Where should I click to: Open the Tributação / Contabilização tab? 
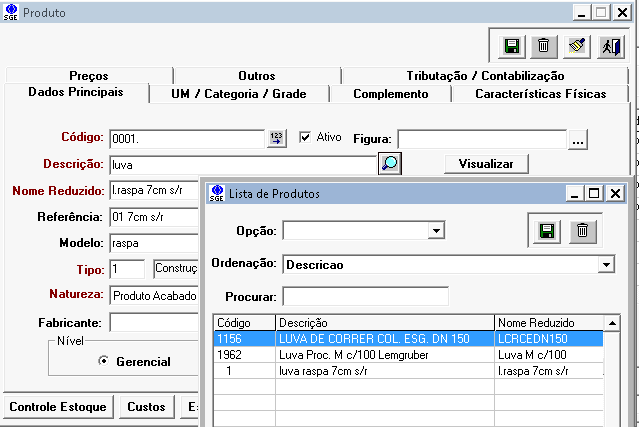coord(485,76)
